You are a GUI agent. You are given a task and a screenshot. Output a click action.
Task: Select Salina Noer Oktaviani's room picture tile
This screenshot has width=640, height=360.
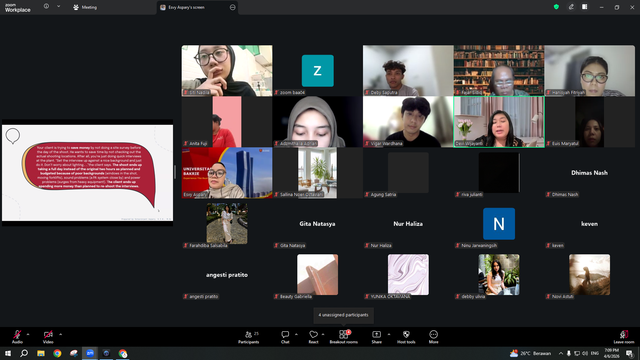(318, 173)
